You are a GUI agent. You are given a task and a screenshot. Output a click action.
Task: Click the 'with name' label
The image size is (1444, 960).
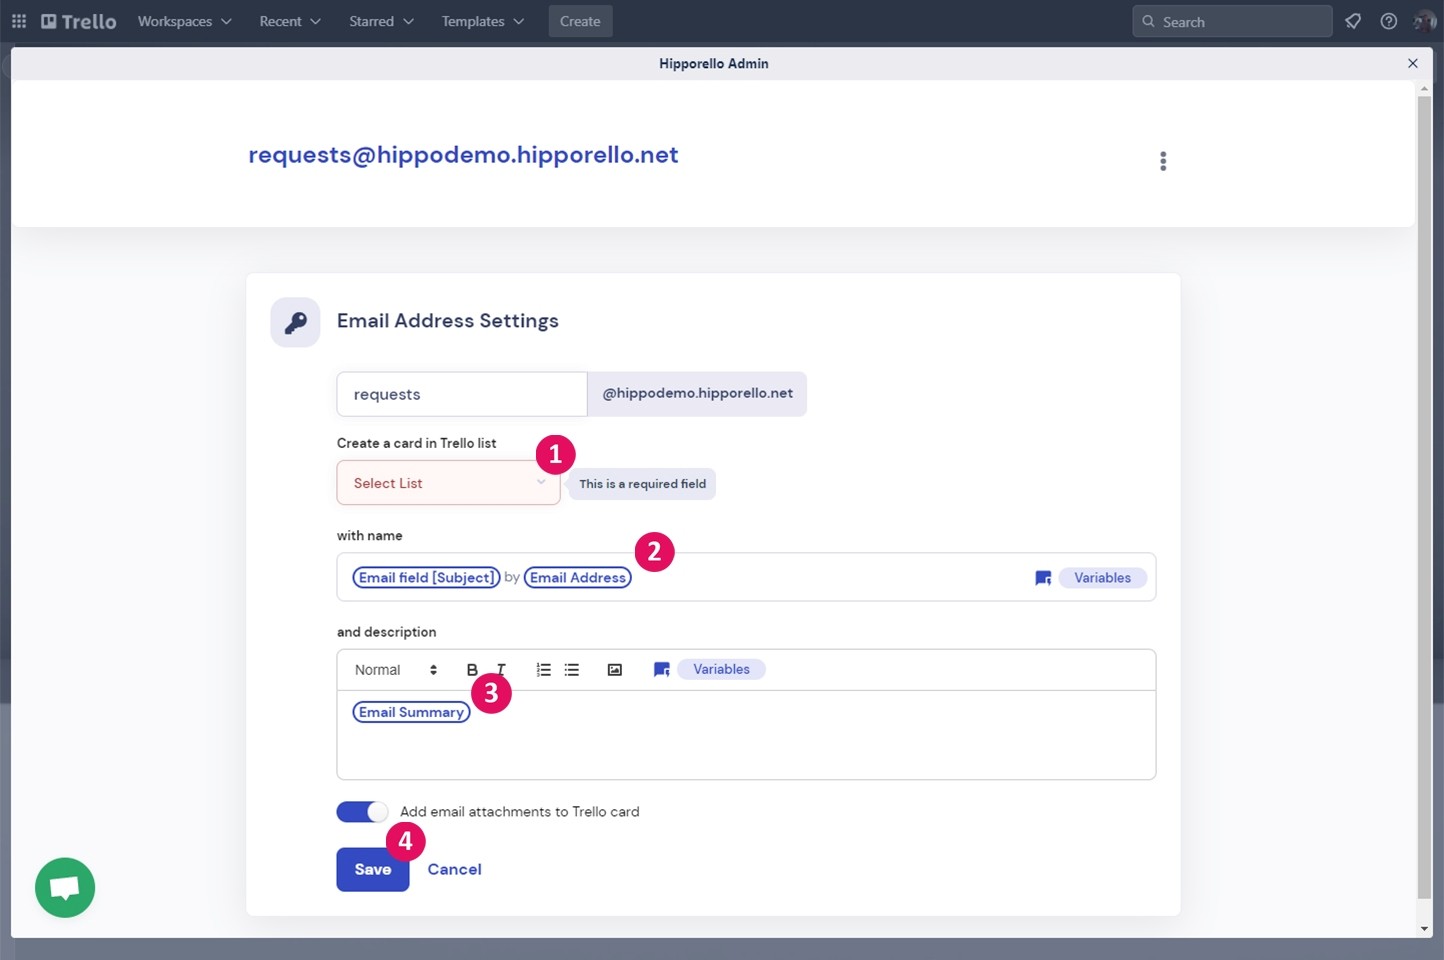click(369, 536)
